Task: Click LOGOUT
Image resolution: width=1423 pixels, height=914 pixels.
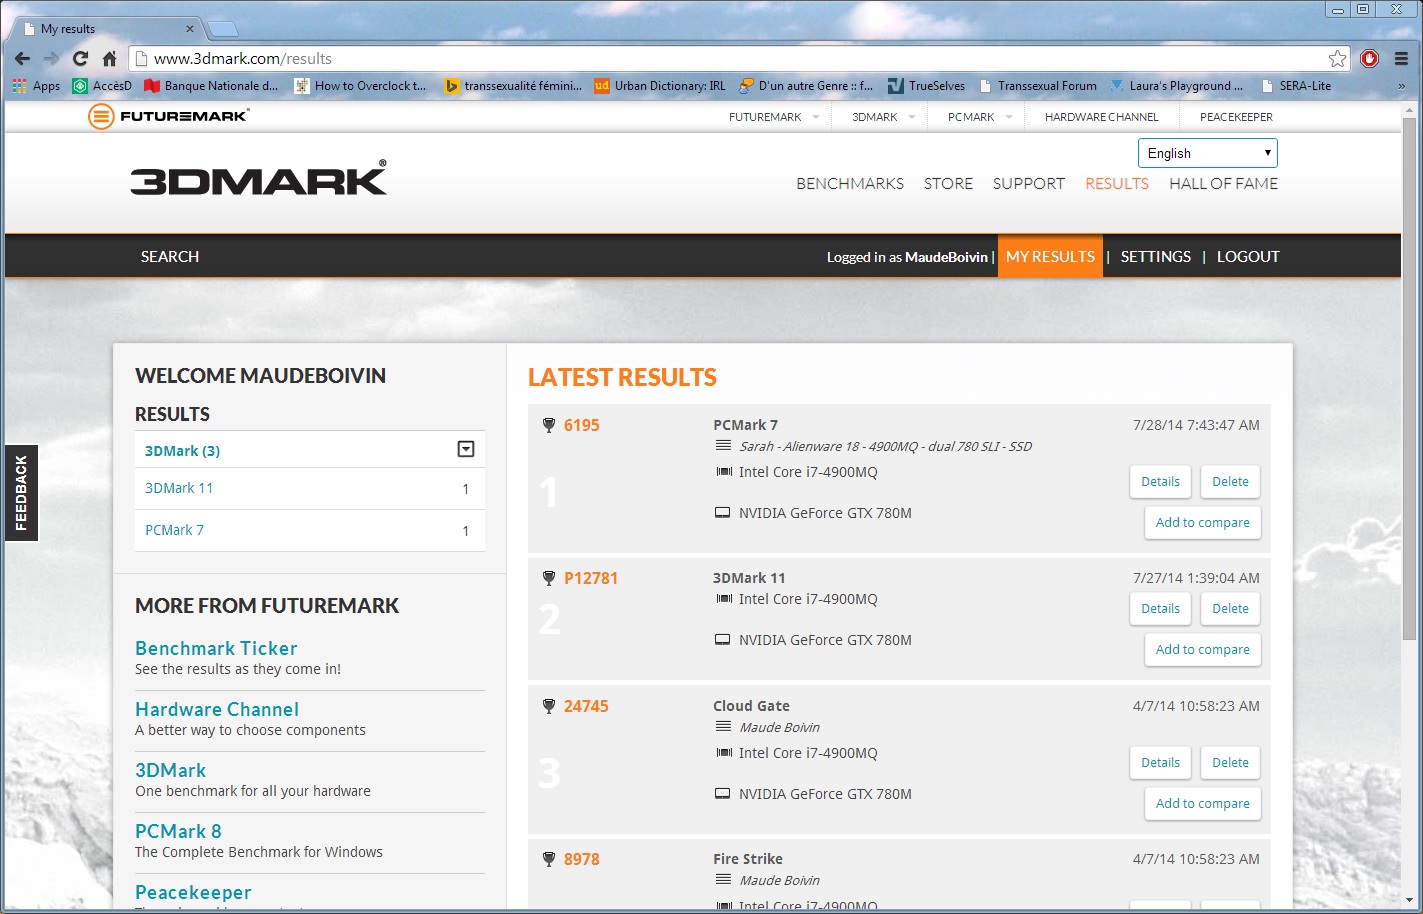Action: click(x=1248, y=257)
